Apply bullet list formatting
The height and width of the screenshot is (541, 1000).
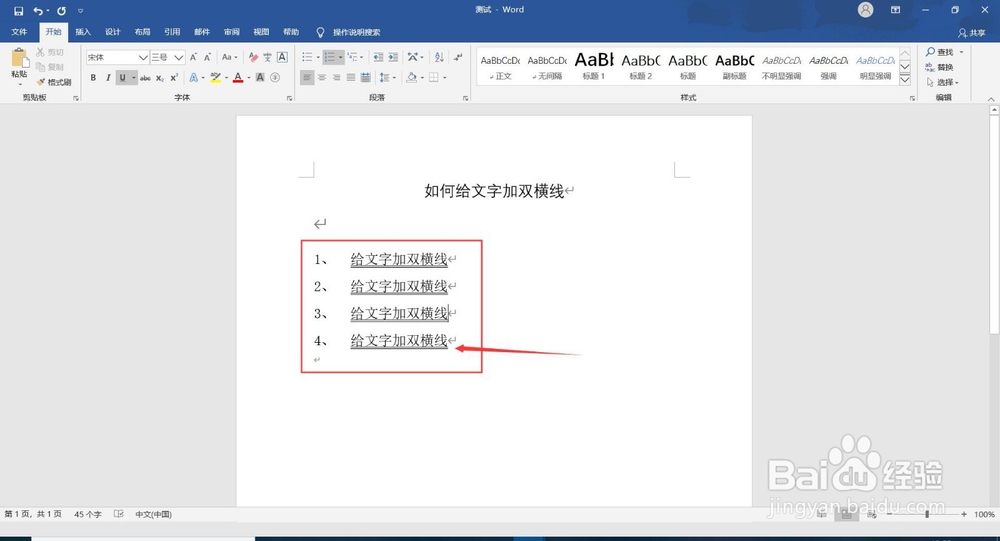click(x=307, y=57)
